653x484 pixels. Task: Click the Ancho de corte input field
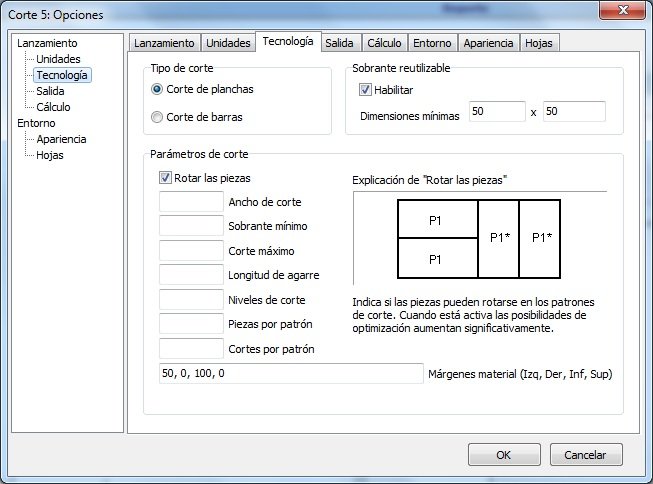coord(191,202)
